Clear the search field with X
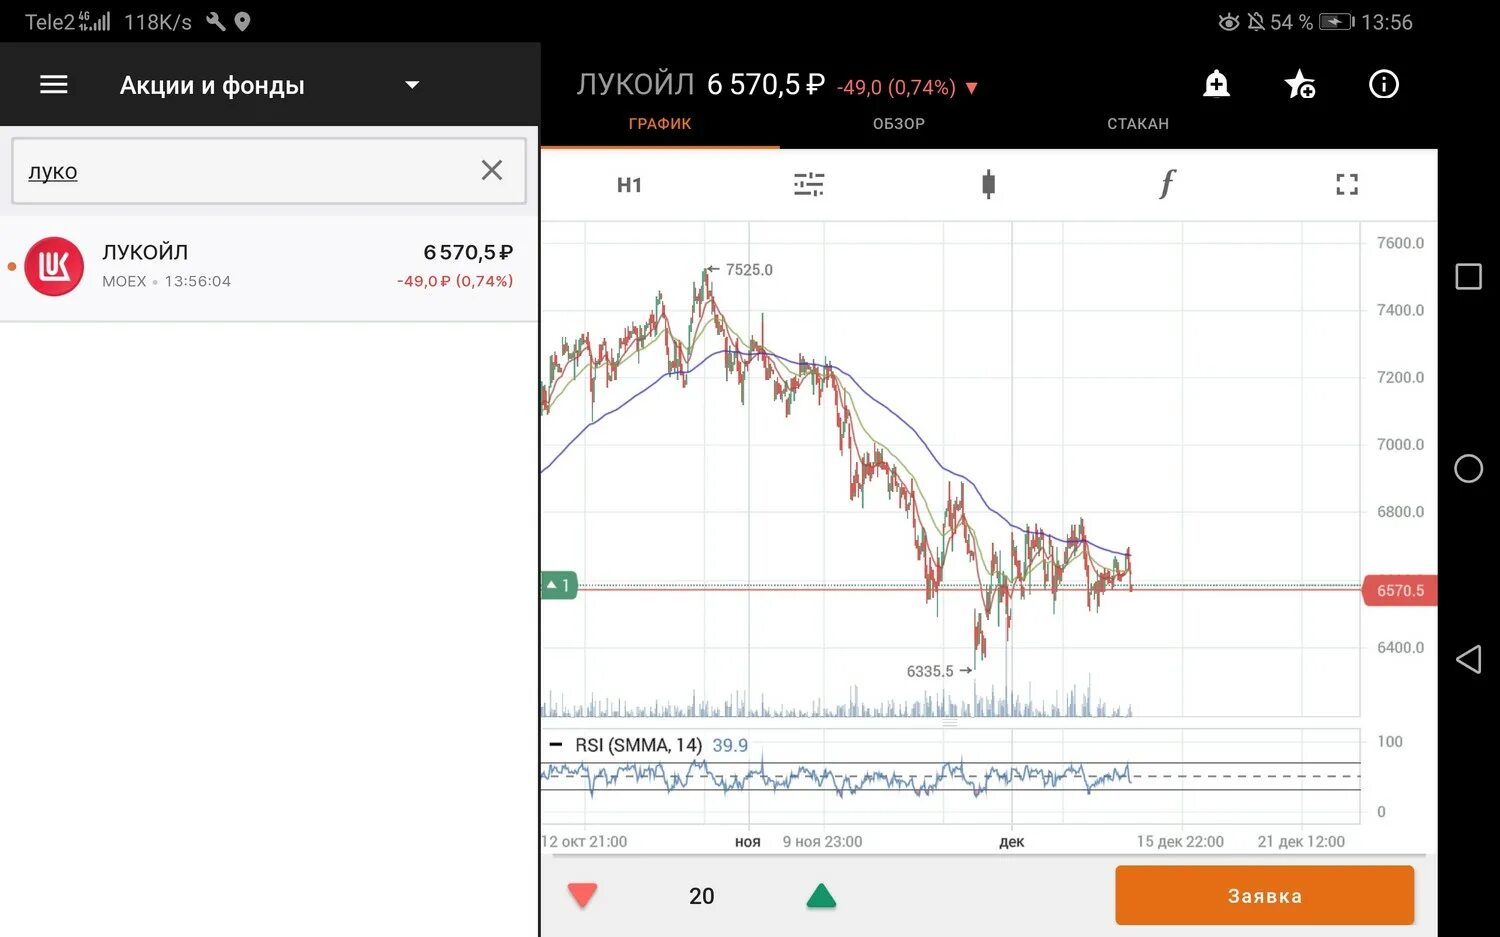The height and width of the screenshot is (937, 1500). point(491,170)
